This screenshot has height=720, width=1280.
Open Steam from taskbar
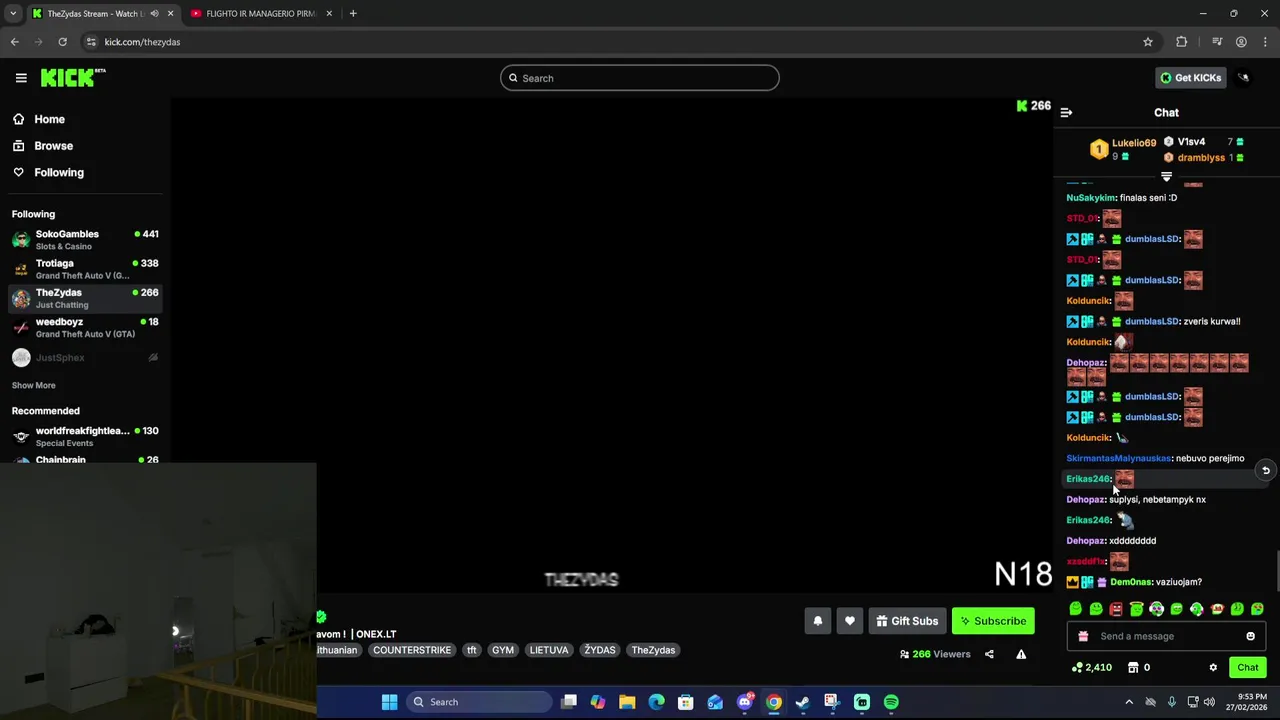point(803,702)
